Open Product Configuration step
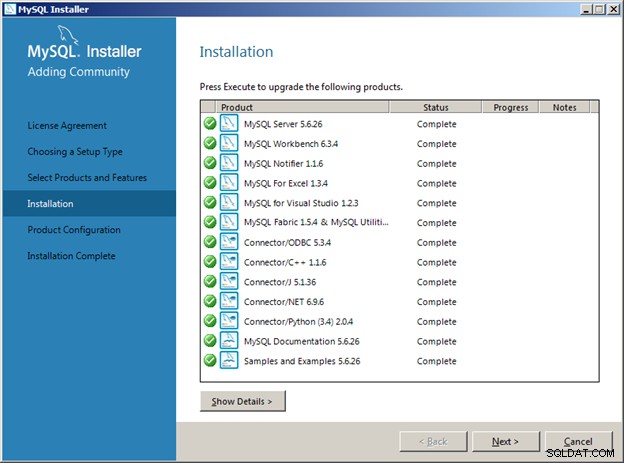 (x=74, y=230)
